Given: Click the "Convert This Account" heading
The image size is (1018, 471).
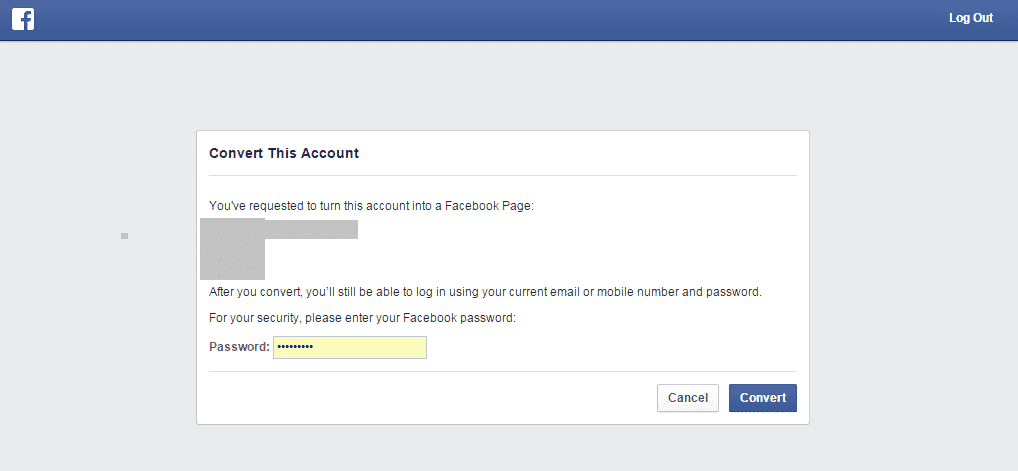Looking at the screenshot, I should 284,153.
